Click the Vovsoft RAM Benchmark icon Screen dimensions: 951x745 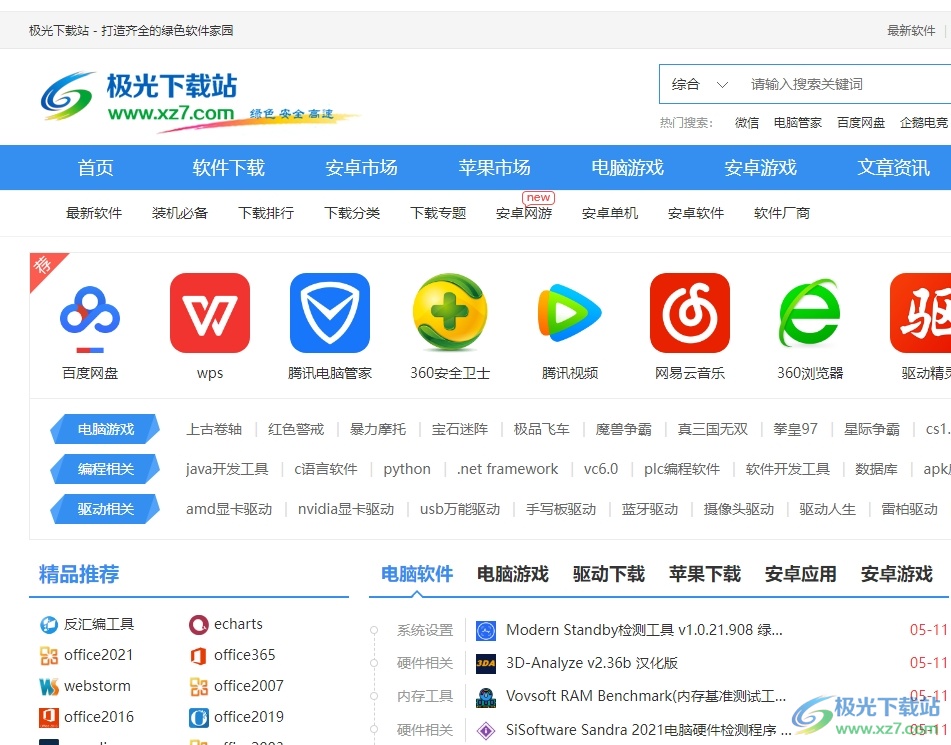tap(486, 697)
